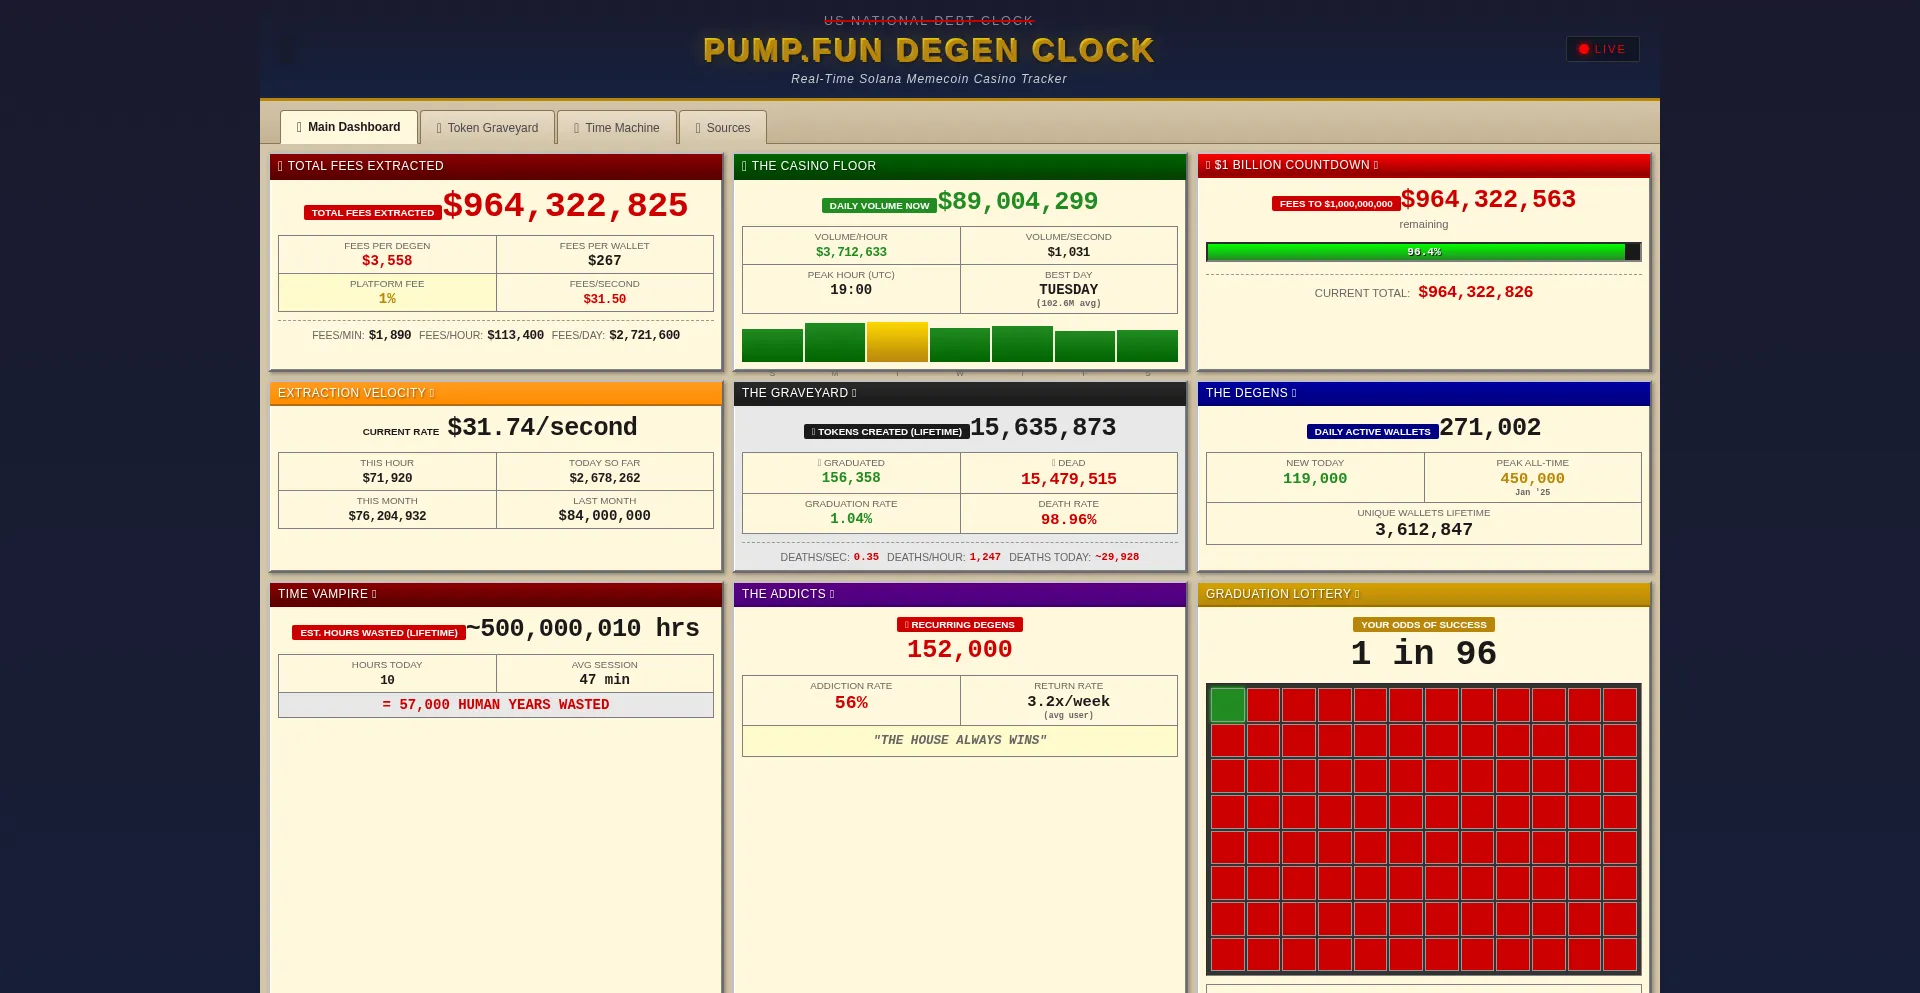
Task: Open the Time Machine tab
Action: pos(617,128)
